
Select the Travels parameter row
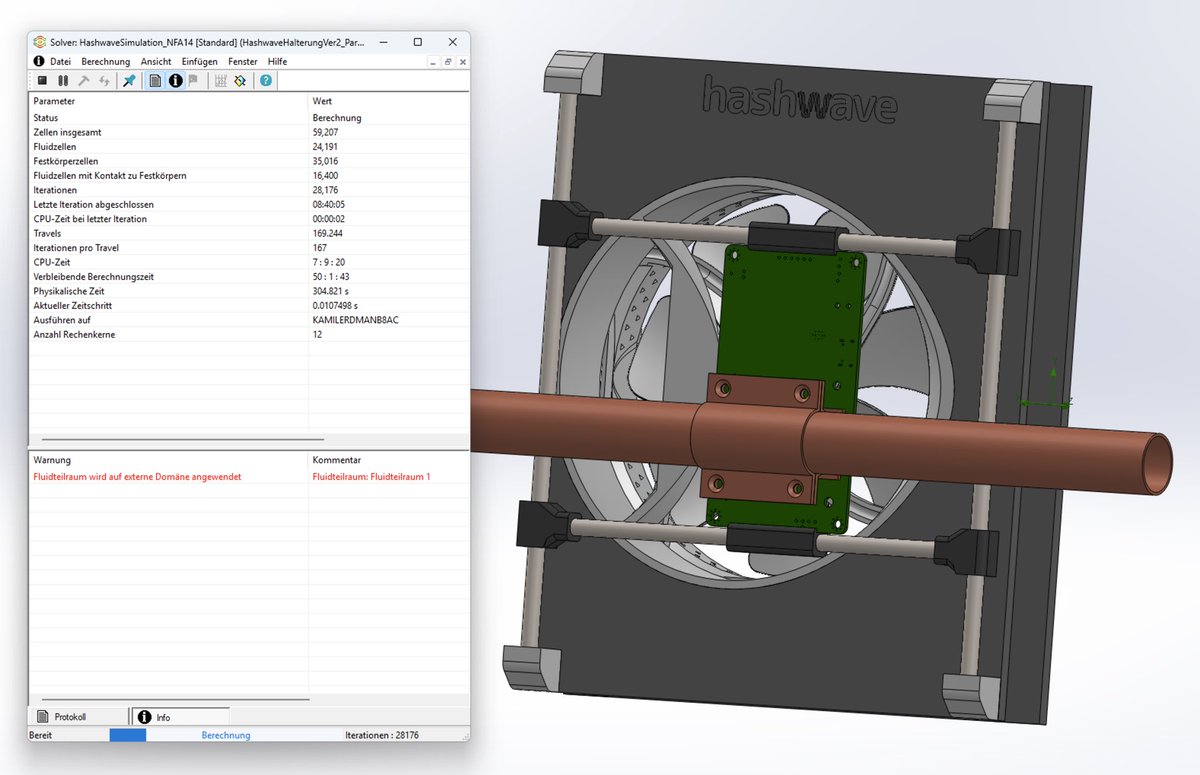point(249,233)
